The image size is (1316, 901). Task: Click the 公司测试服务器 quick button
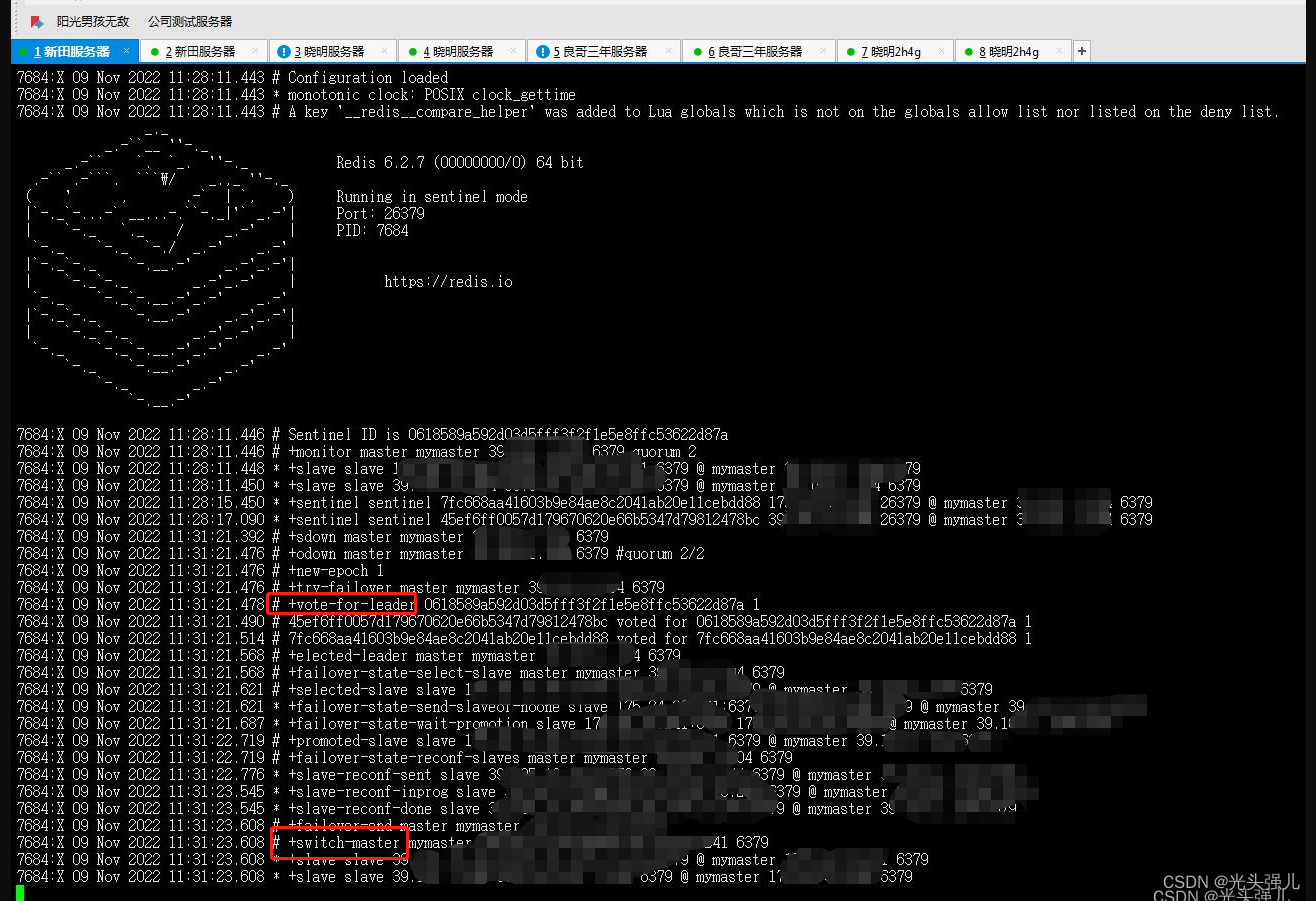tap(190, 21)
